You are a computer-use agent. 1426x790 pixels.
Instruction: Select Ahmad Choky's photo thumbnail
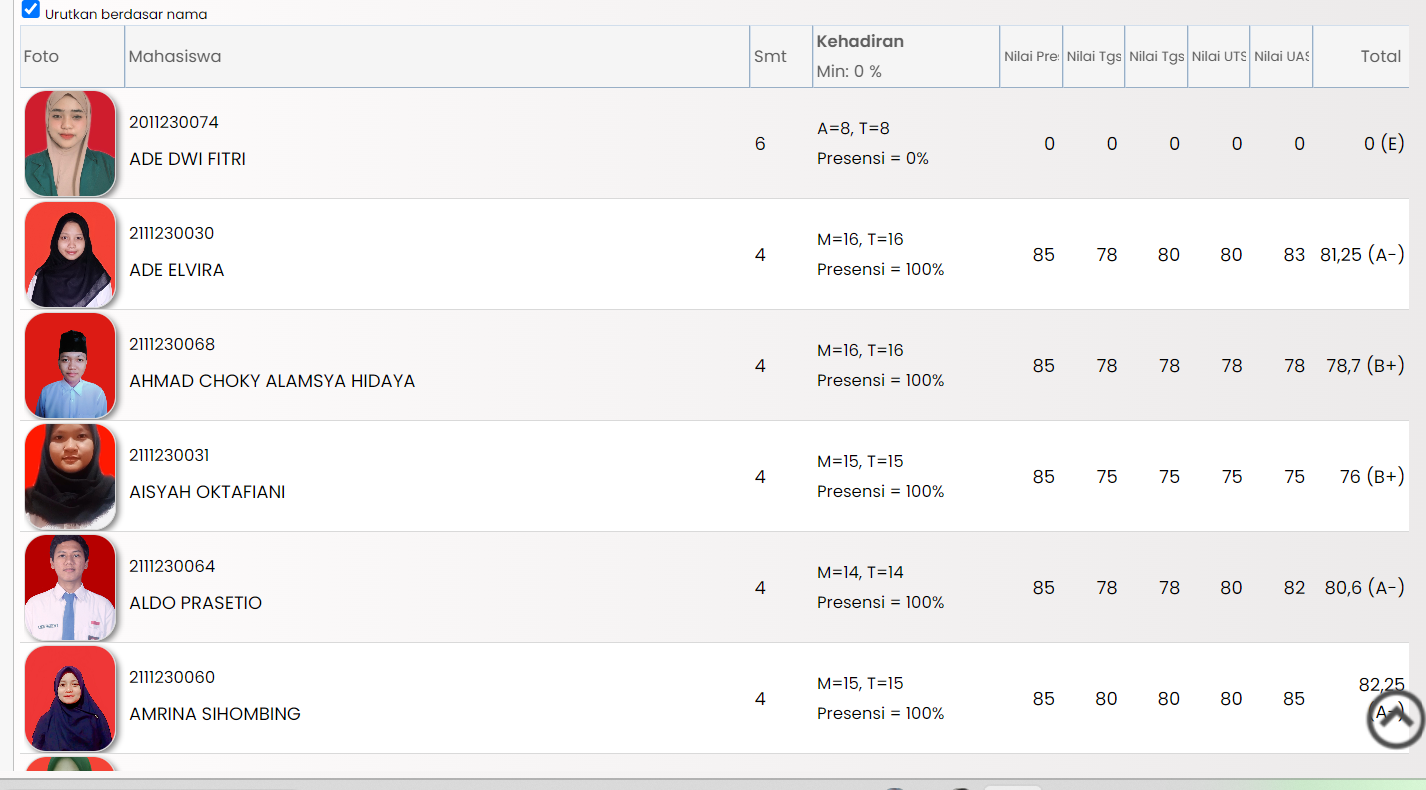tap(70, 366)
